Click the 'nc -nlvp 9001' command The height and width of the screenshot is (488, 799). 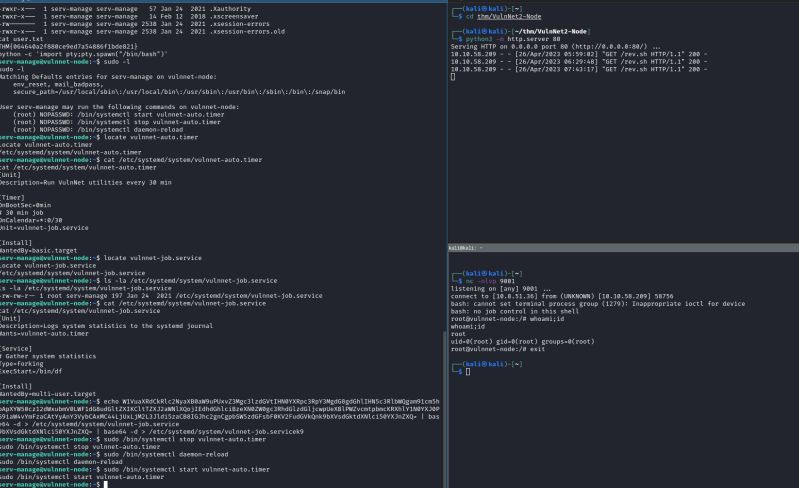coord(490,281)
